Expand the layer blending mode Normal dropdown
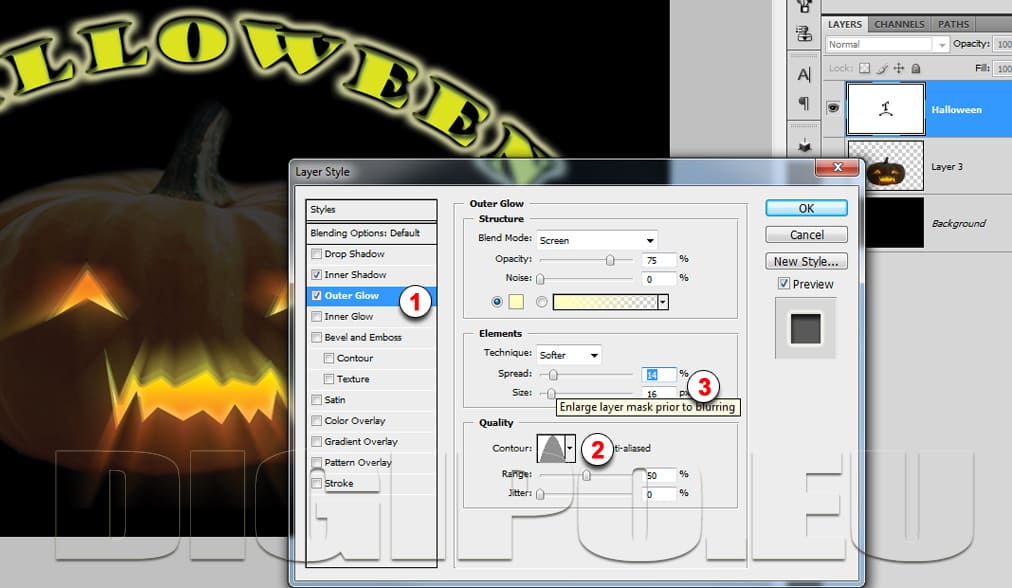 pyautogui.click(x=887, y=44)
